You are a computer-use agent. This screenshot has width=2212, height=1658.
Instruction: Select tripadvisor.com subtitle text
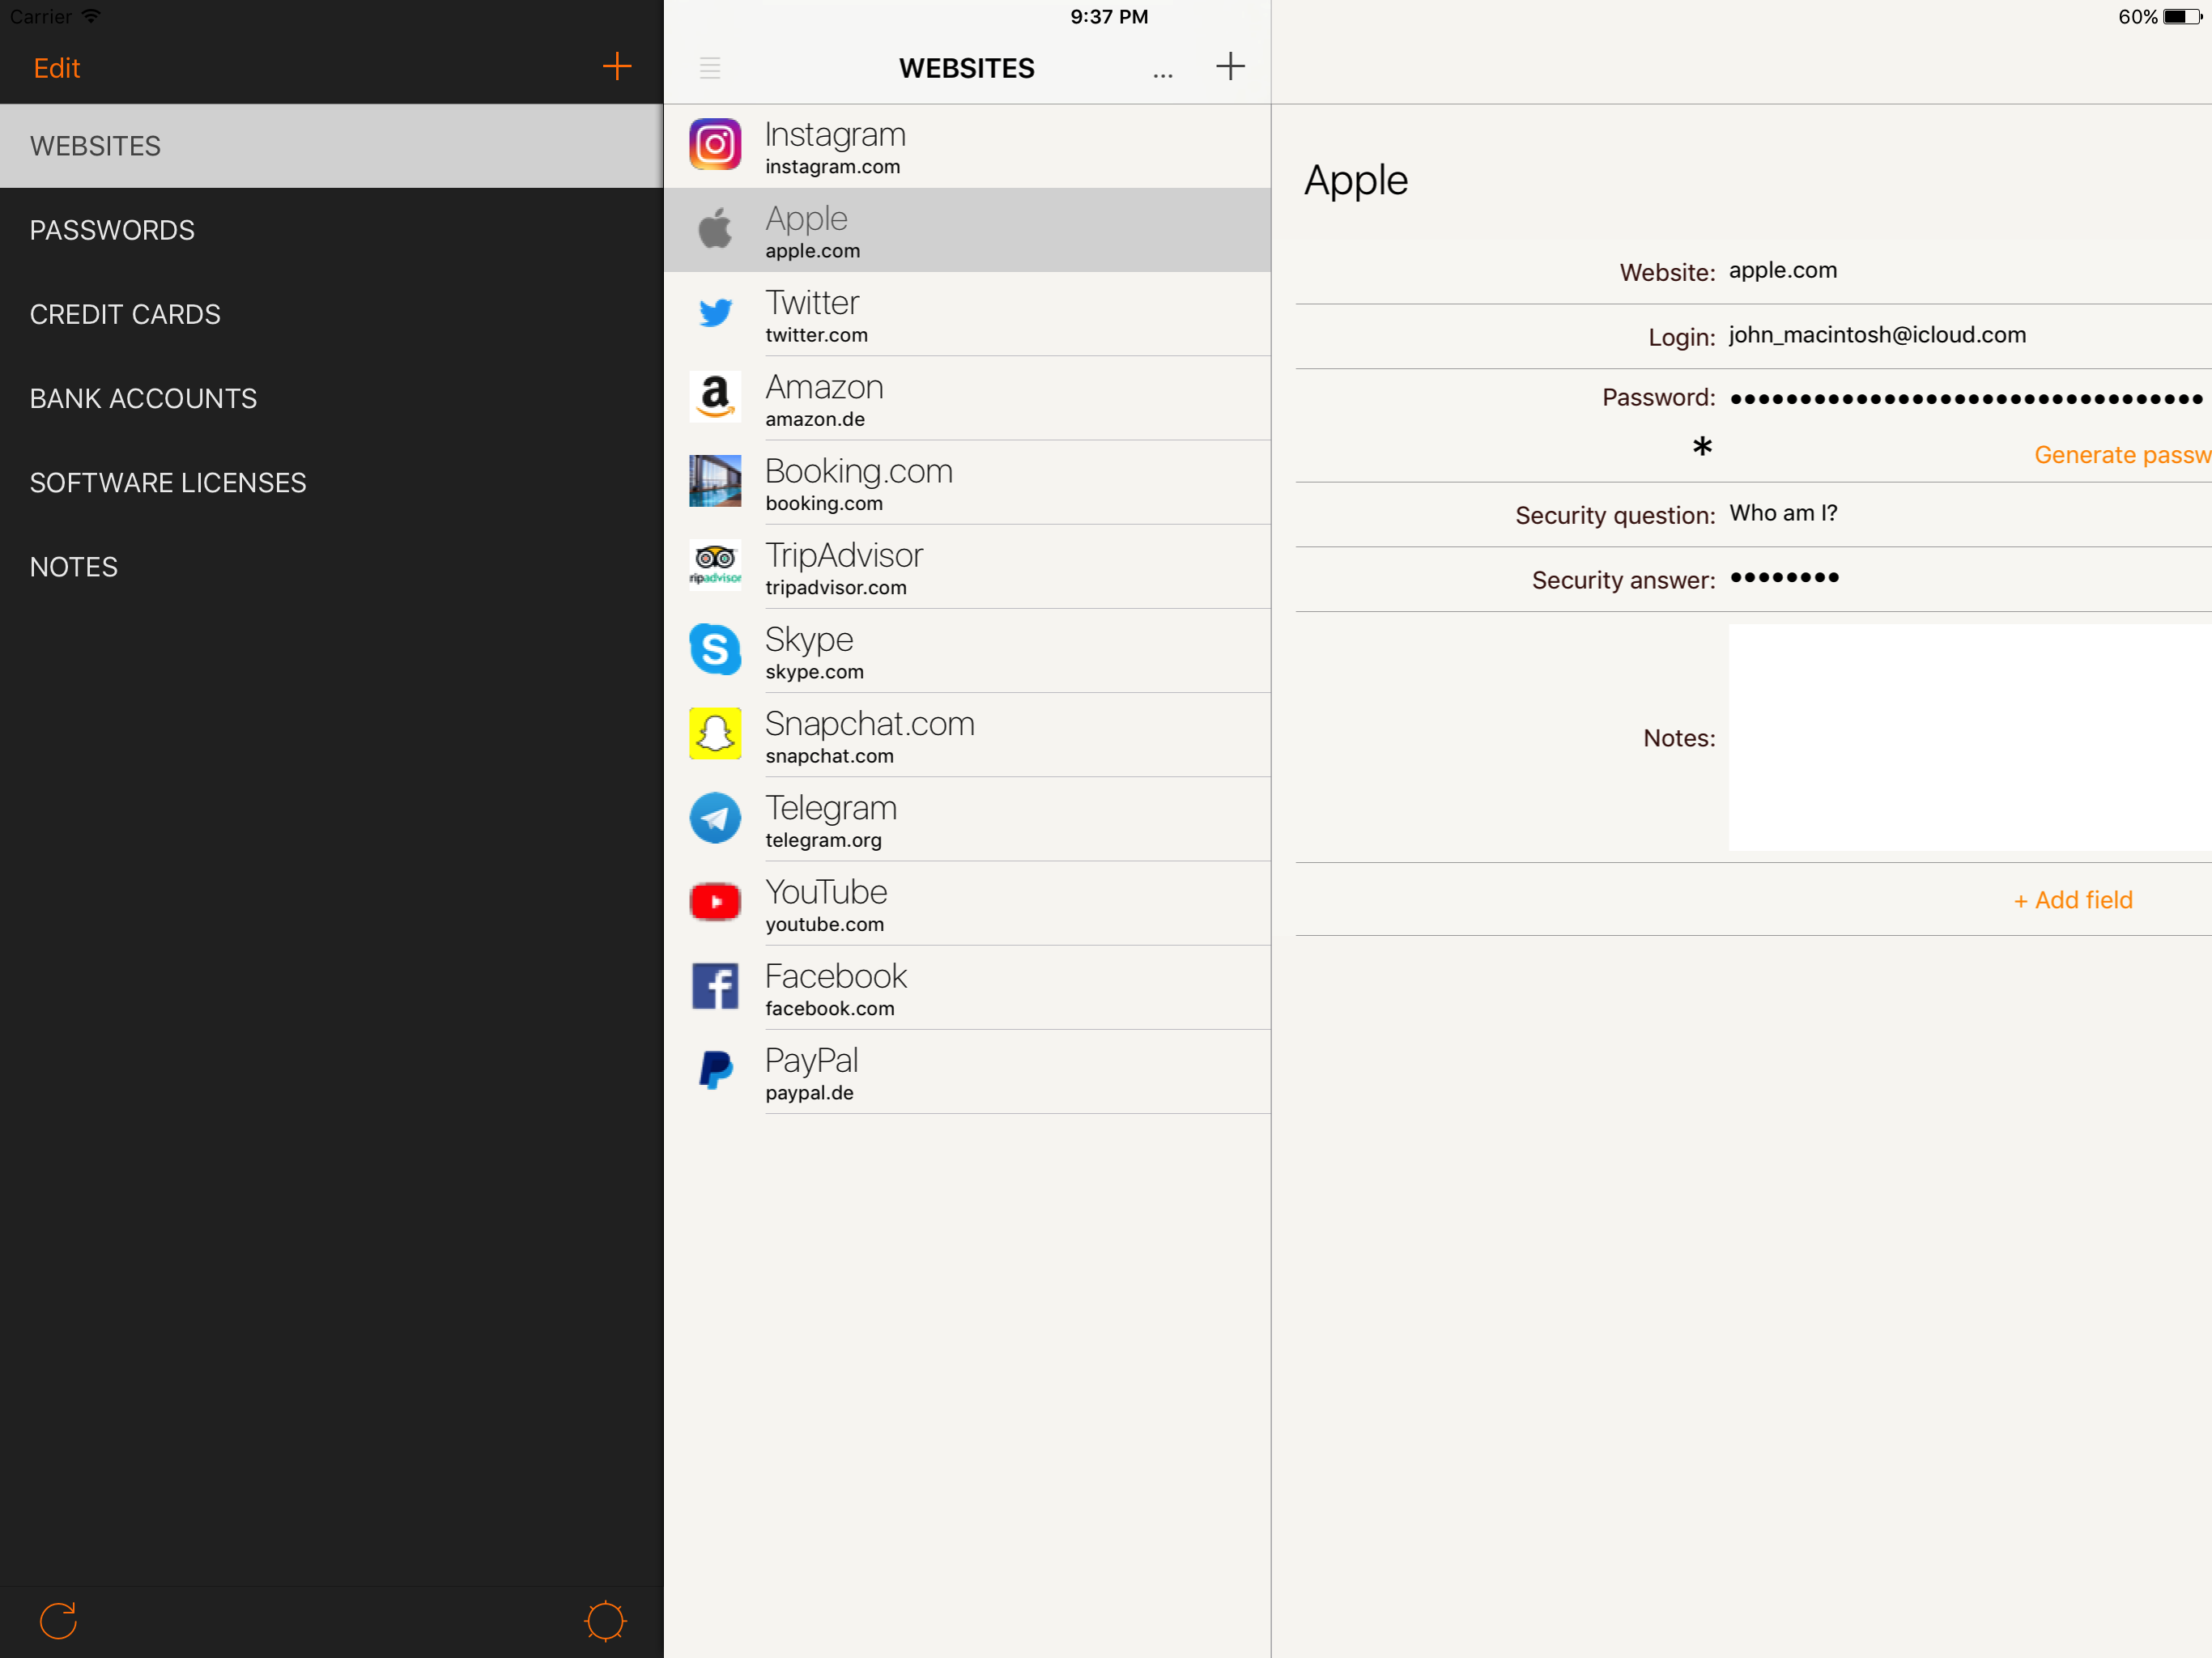coord(836,588)
